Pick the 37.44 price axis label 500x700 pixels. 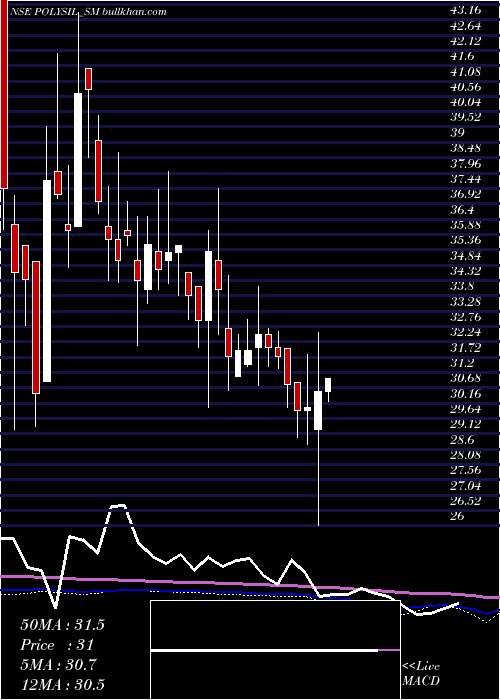coord(467,179)
